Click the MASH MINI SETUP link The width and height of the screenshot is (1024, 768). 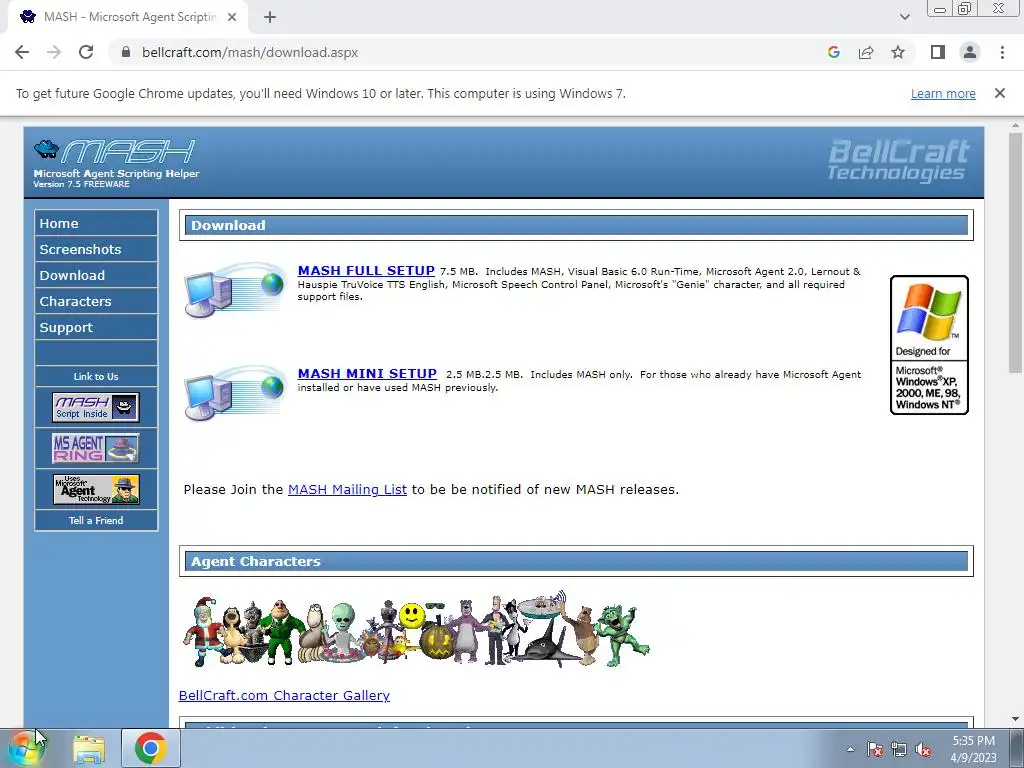click(367, 374)
